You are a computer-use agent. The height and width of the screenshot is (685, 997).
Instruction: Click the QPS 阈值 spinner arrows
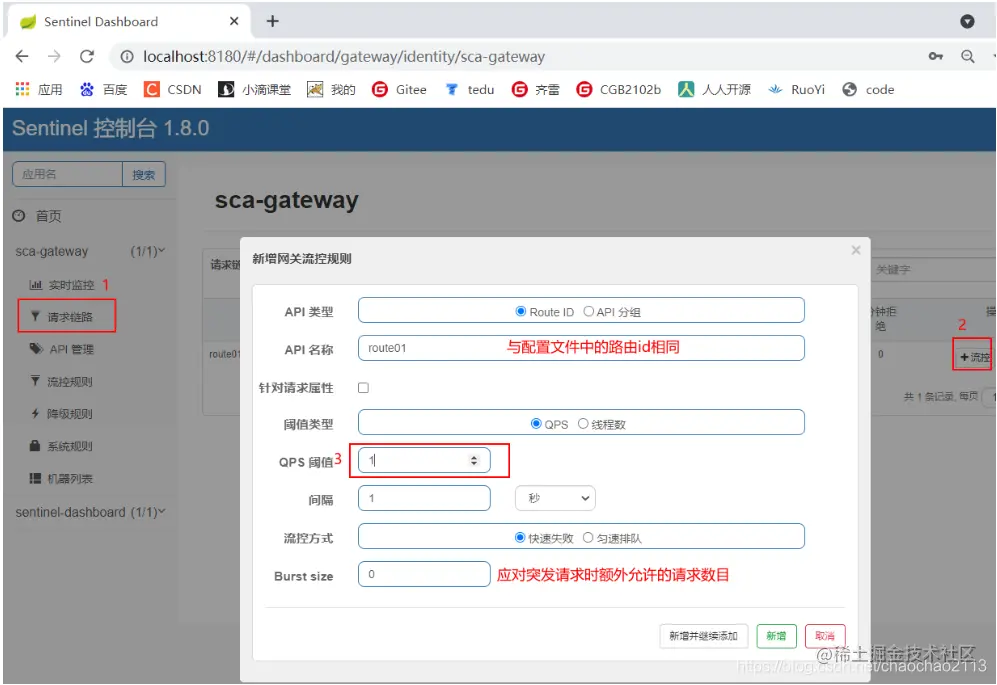(x=474, y=460)
